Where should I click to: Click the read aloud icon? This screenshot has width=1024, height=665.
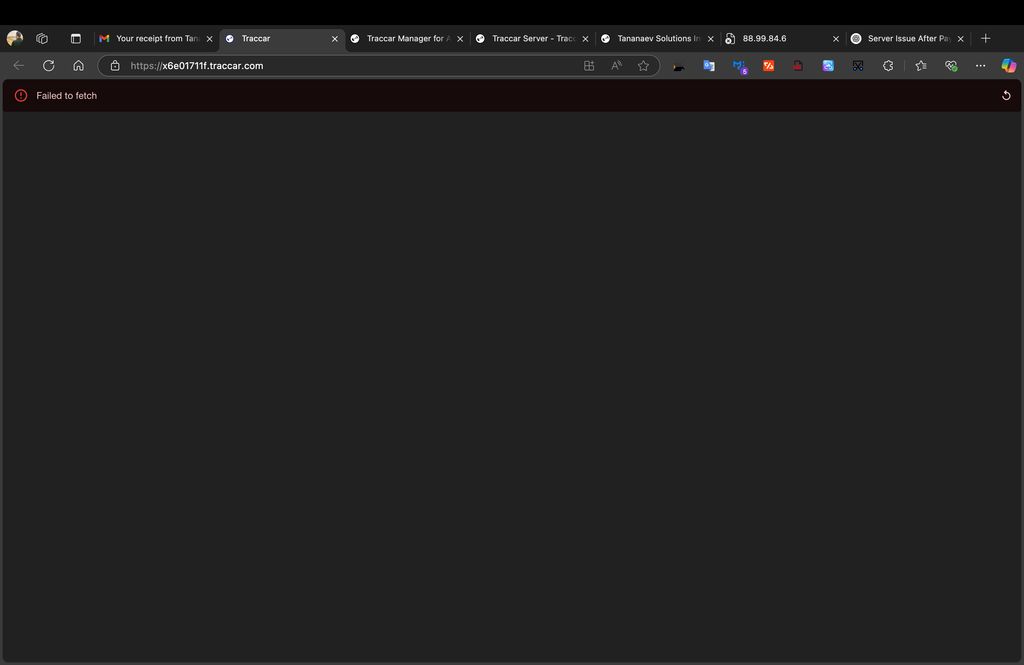point(616,65)
